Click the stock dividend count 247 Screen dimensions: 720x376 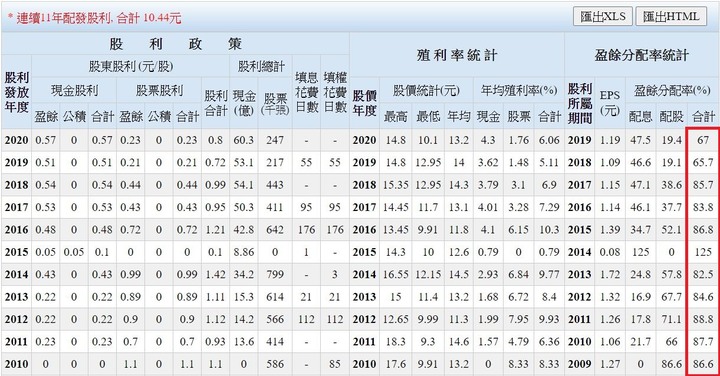pos(275,140)
